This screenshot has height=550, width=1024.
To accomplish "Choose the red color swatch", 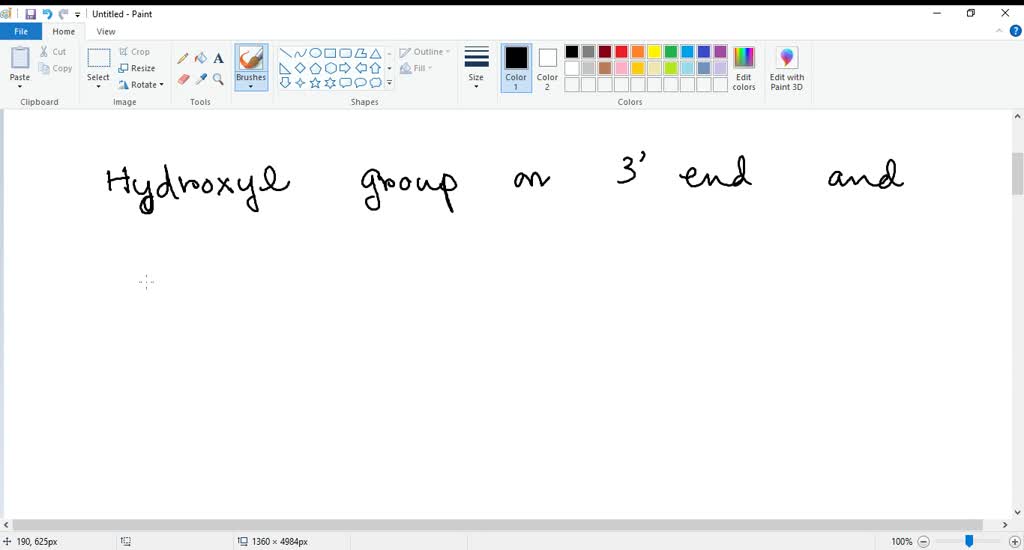I will point(621,52).
